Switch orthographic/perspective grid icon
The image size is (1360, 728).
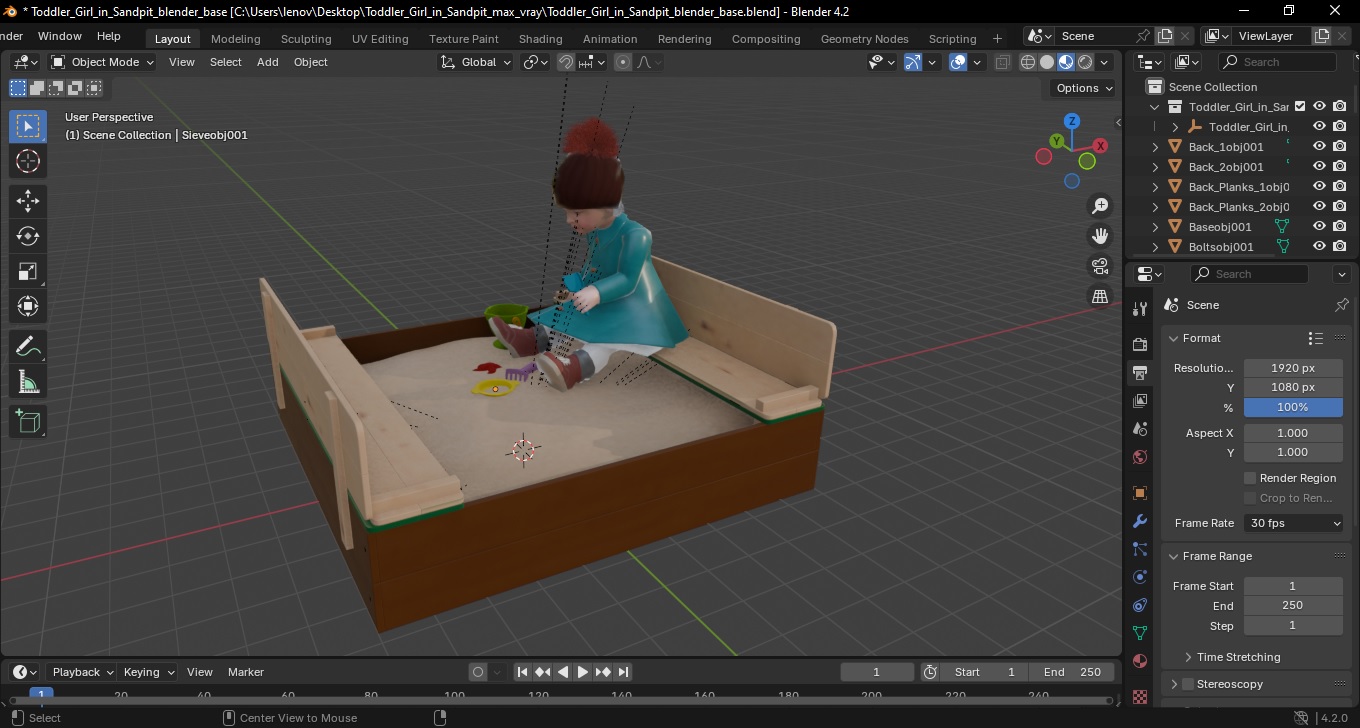click(x=1100, y=296)
